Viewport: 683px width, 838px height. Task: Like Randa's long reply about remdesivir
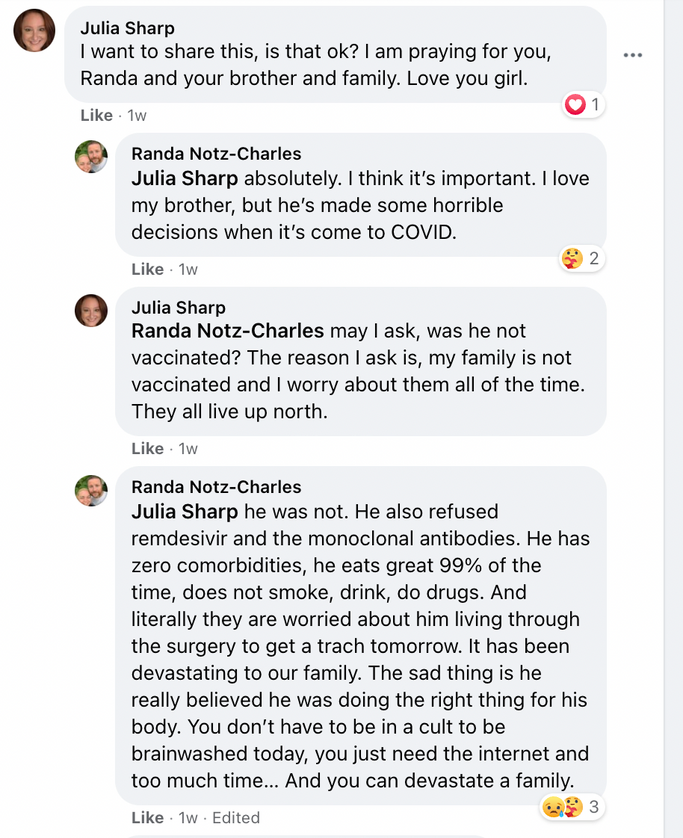point(147,818)
